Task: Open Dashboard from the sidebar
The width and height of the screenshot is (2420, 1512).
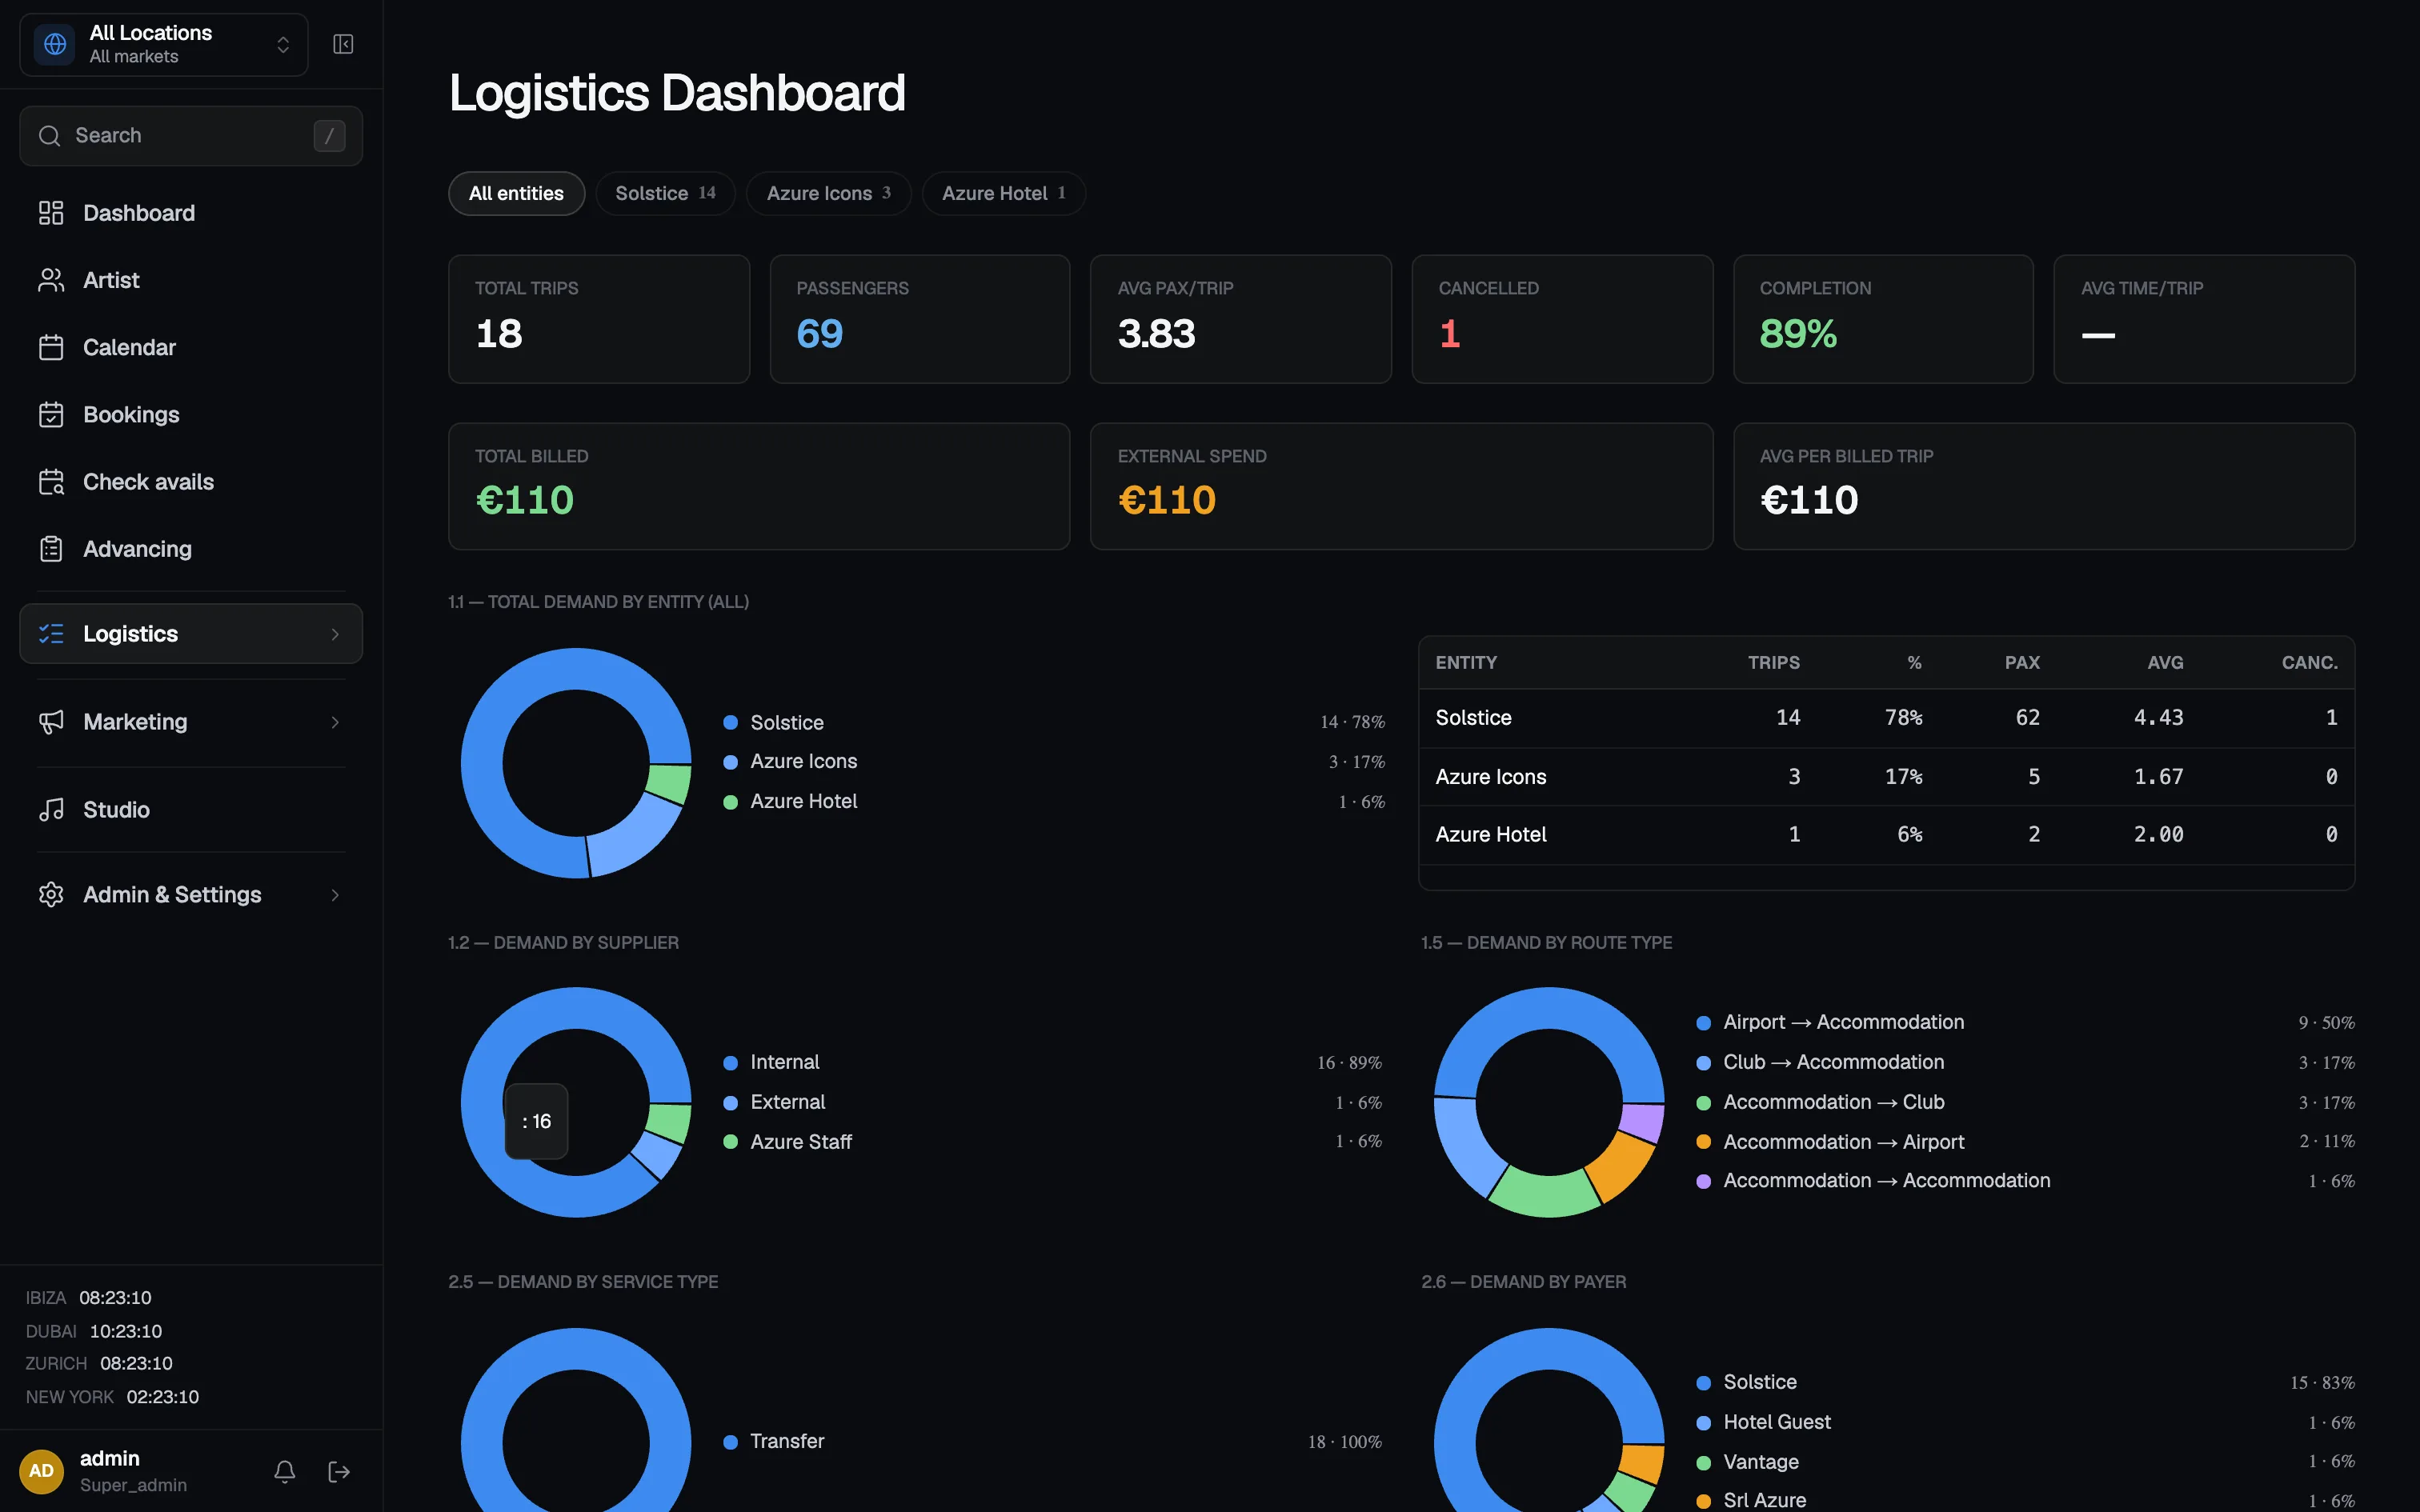Action: (x=191, y=213)
